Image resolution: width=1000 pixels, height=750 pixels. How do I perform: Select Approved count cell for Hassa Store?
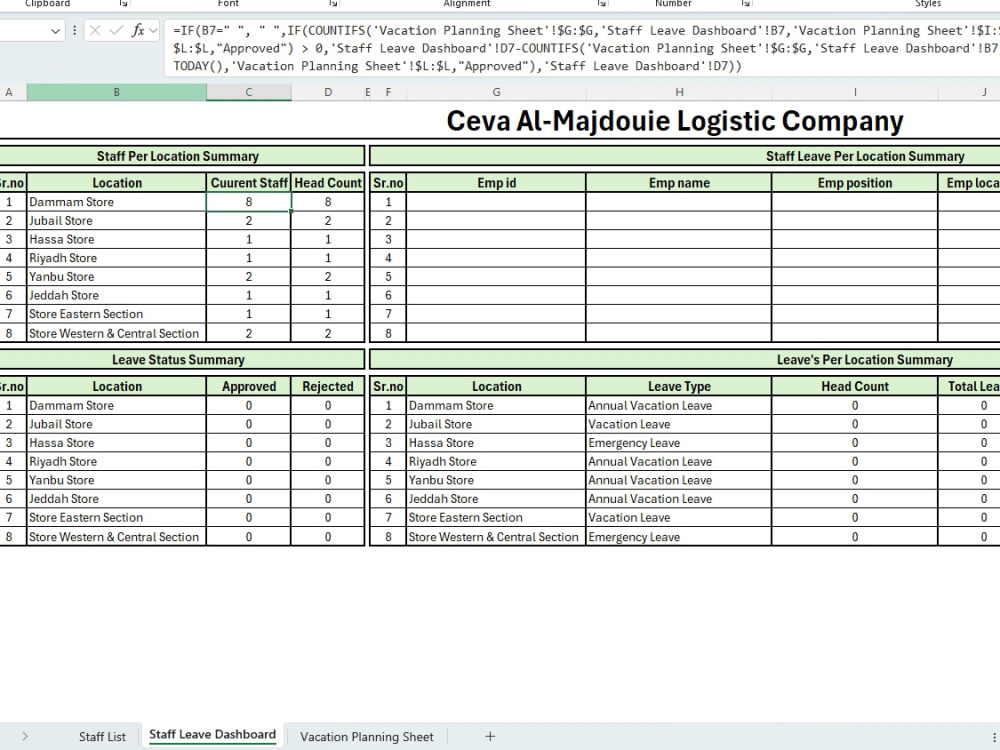pyautogui.click(x=249, y=443)
